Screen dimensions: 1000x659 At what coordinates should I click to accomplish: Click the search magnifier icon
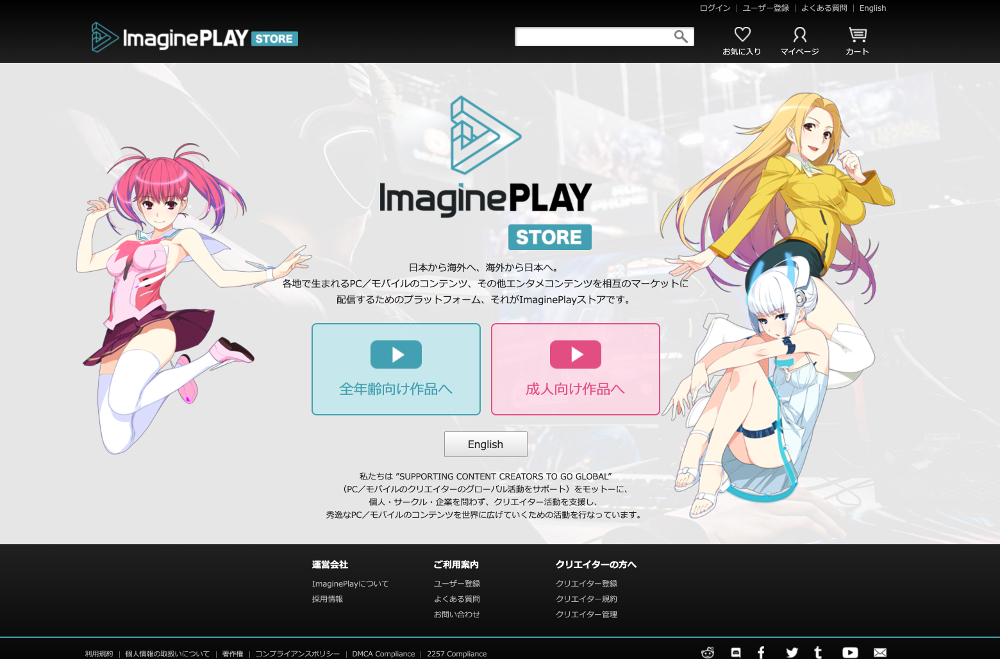coord(681,37)
